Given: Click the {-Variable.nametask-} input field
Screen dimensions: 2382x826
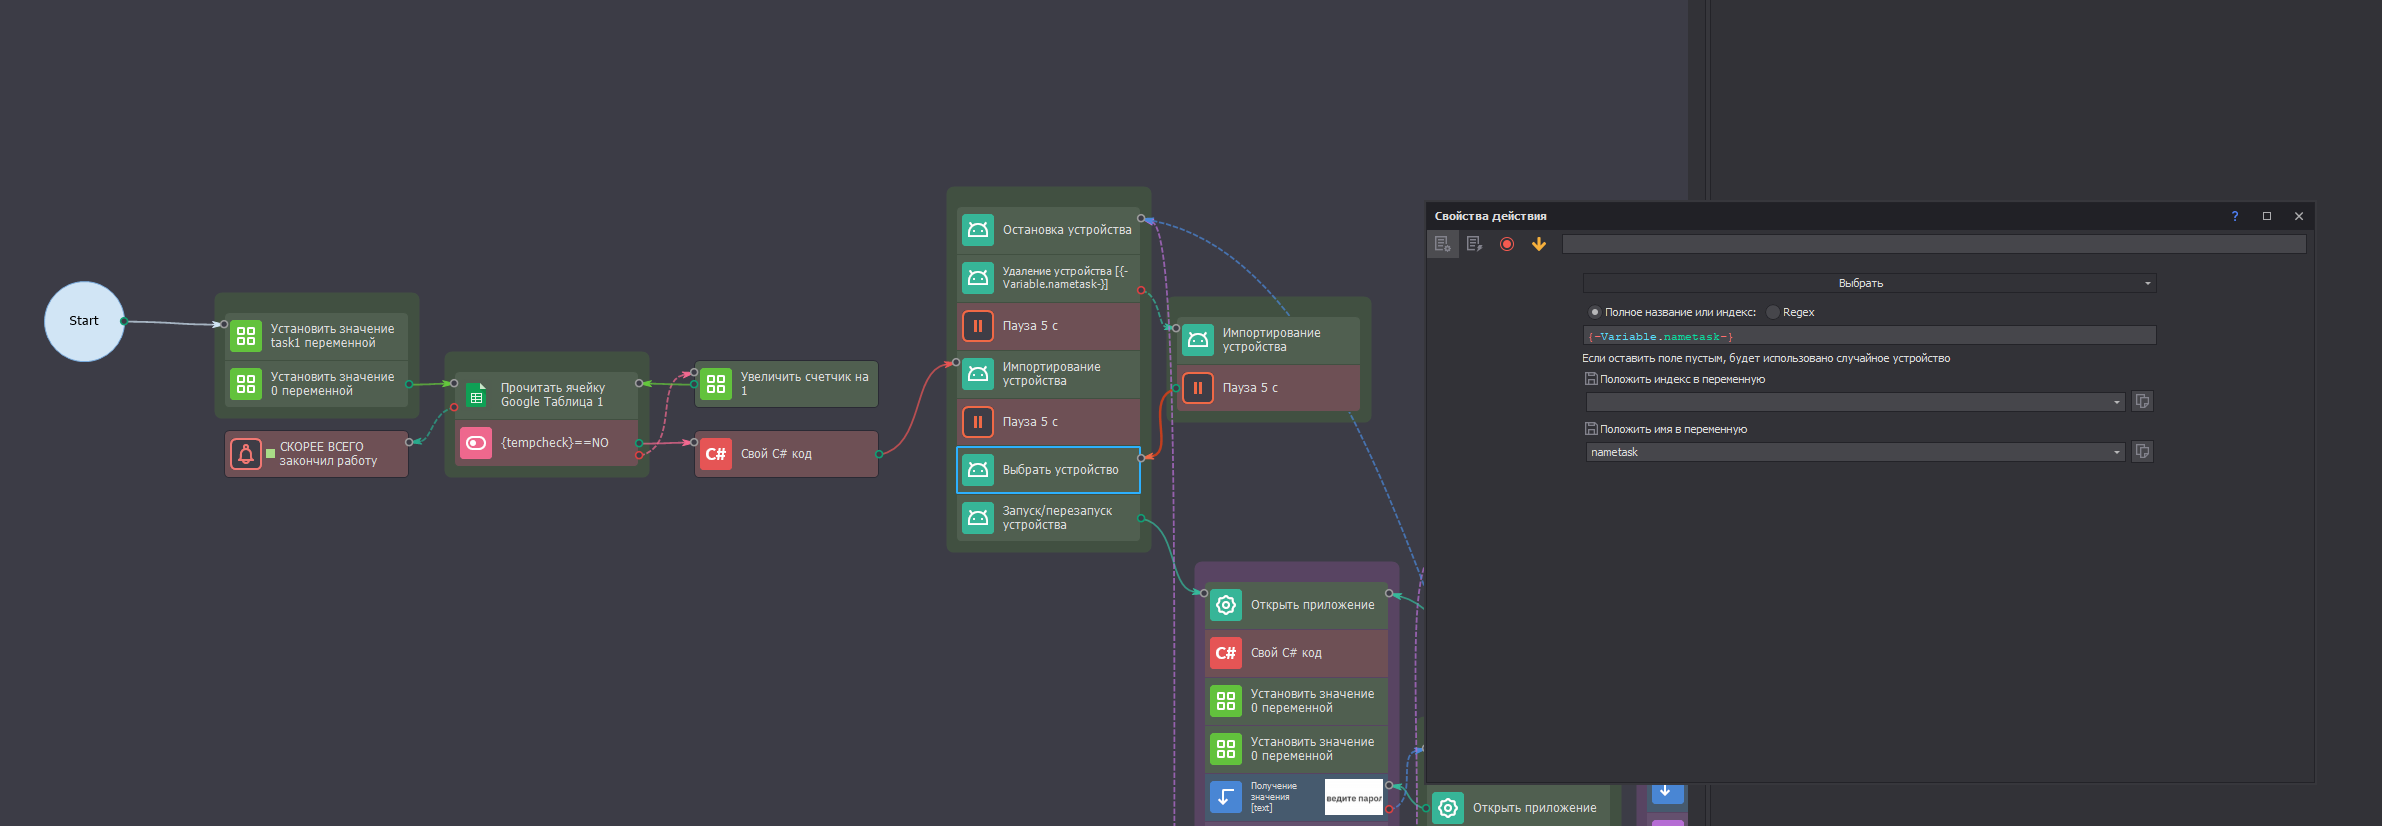Looking at the screenshot, I should (x=1869, y=336).
